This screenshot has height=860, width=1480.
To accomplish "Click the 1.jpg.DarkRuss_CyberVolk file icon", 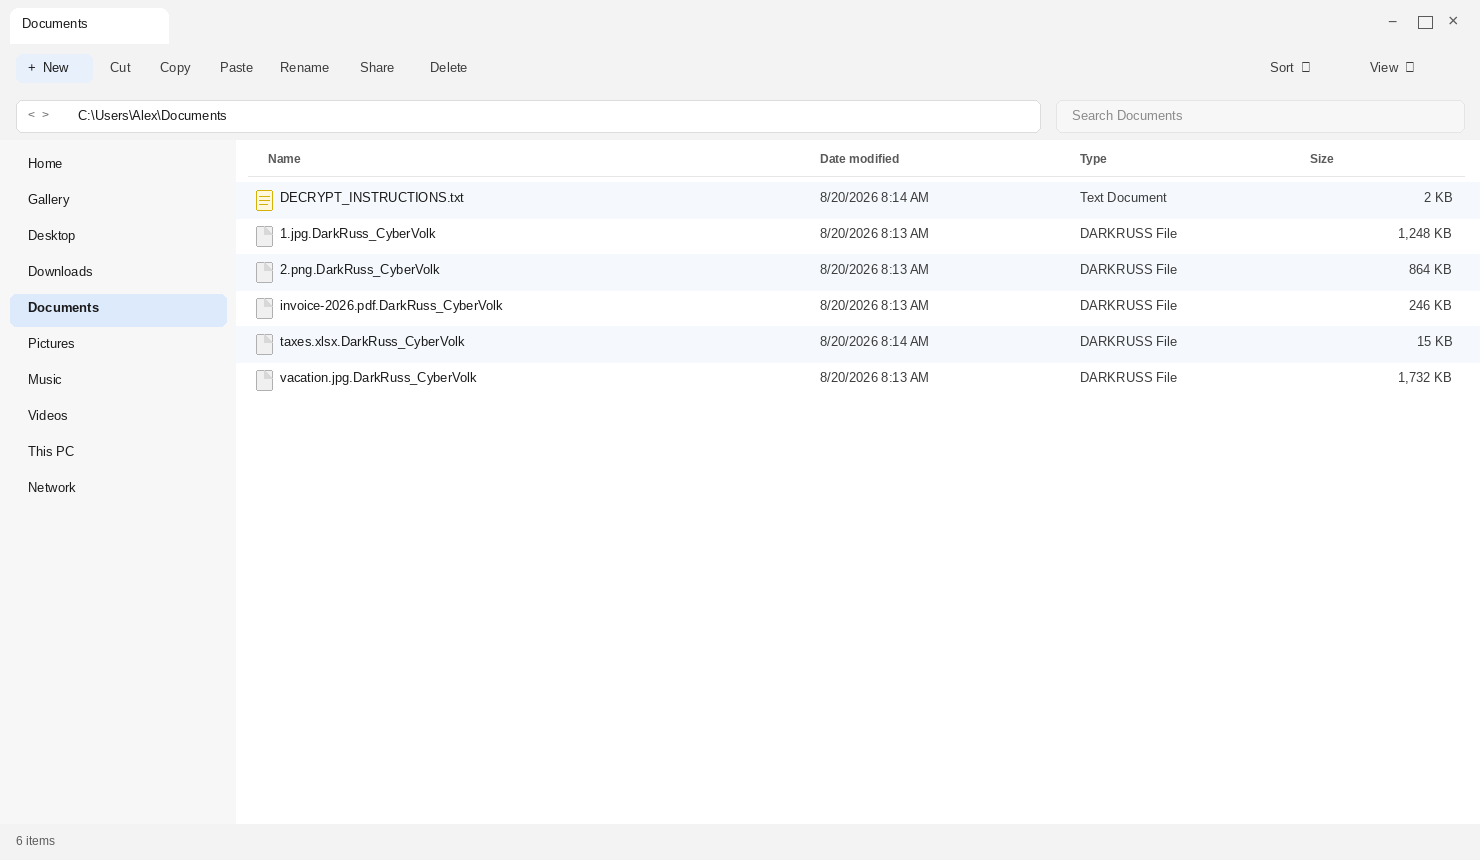I will [x=264, y=236].
